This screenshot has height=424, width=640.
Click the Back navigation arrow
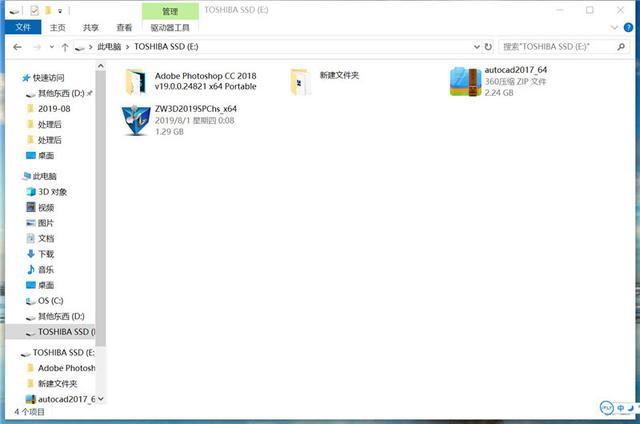(x=18, y=46)
